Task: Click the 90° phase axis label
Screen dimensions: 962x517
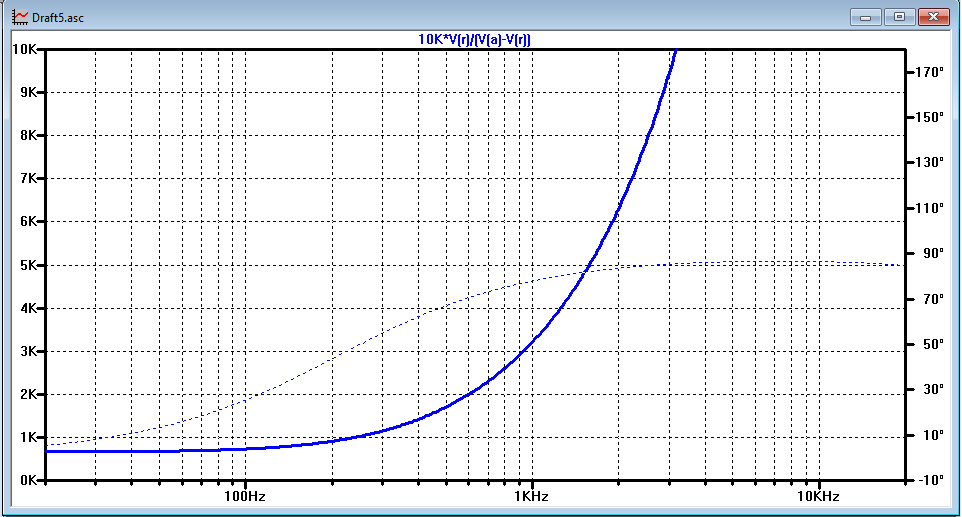Action: coord(933,253)
